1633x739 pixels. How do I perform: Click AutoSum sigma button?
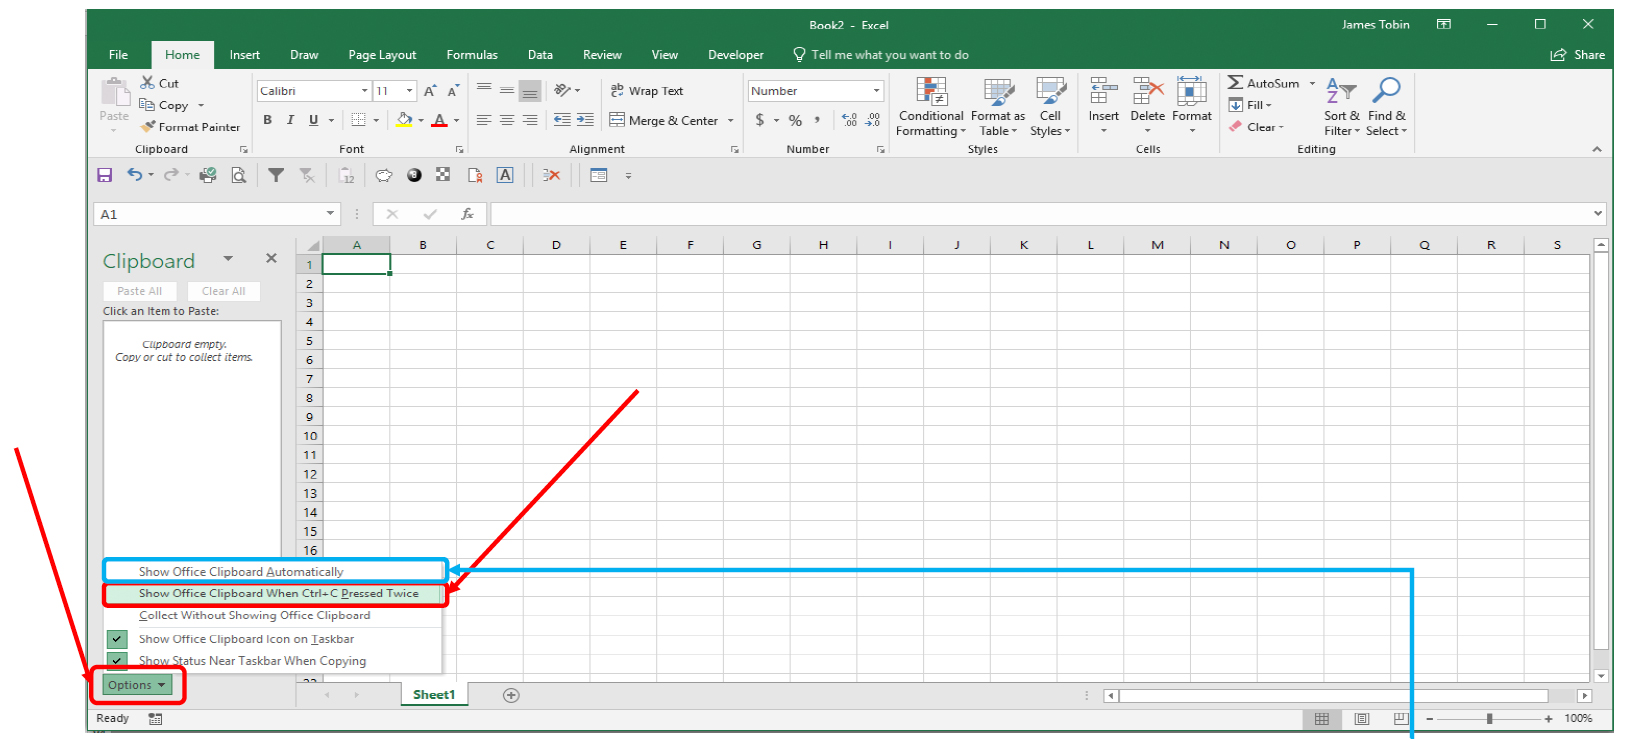click(x=1264, y=83)
